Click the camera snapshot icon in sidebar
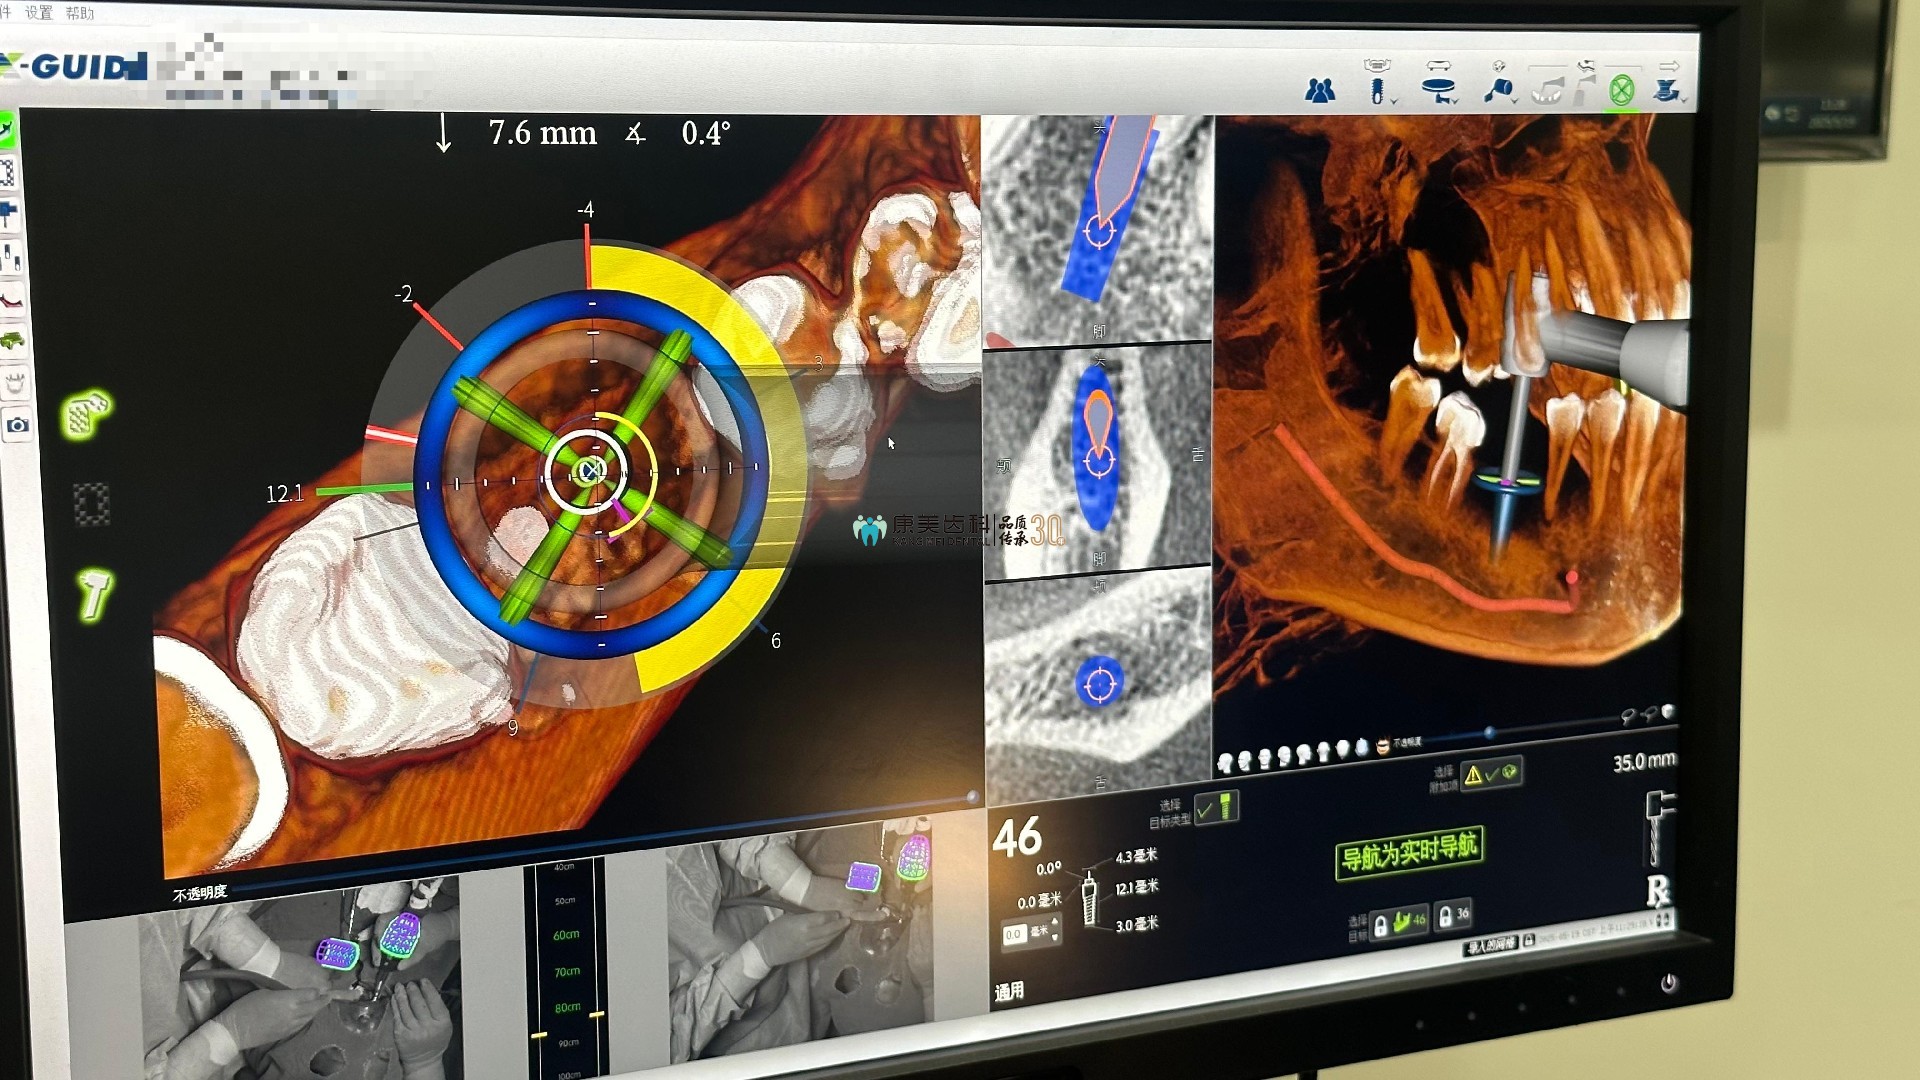Image resolution: width=1920 pixels, height=1080 pixels. pos(17,426)
